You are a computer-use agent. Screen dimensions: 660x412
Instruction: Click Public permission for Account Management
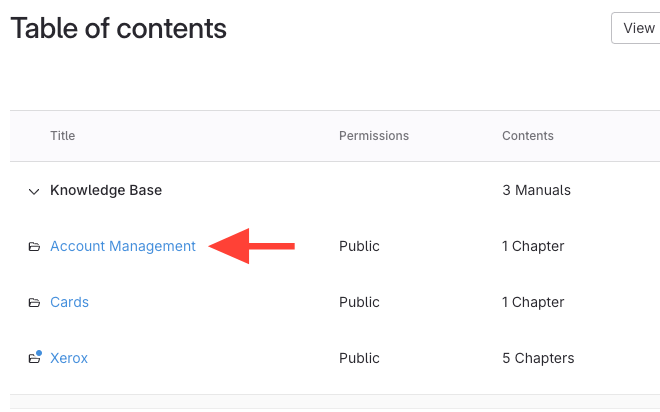coord(359,246)
